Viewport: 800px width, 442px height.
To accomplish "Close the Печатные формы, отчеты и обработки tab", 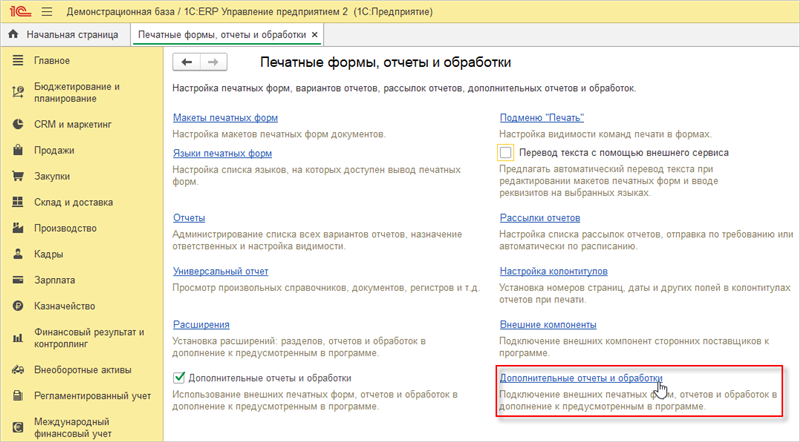I will point(315,35).
